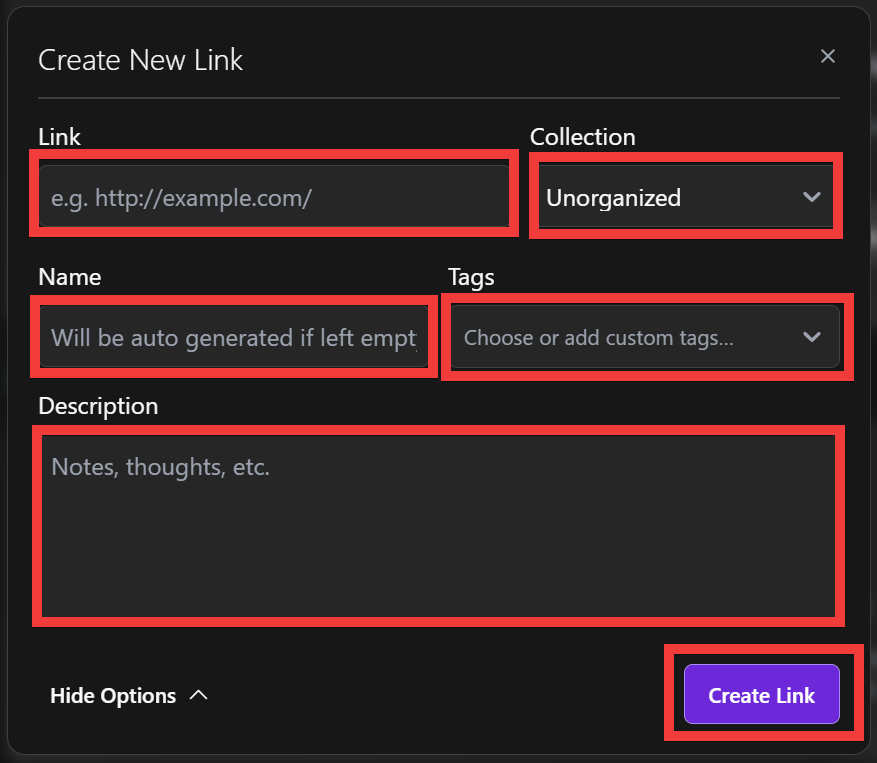Image resolution: width=877 pixels, height=763 pixels.
Task: Click the up chevron beside Hide Options
Action: tap(198, 695)
